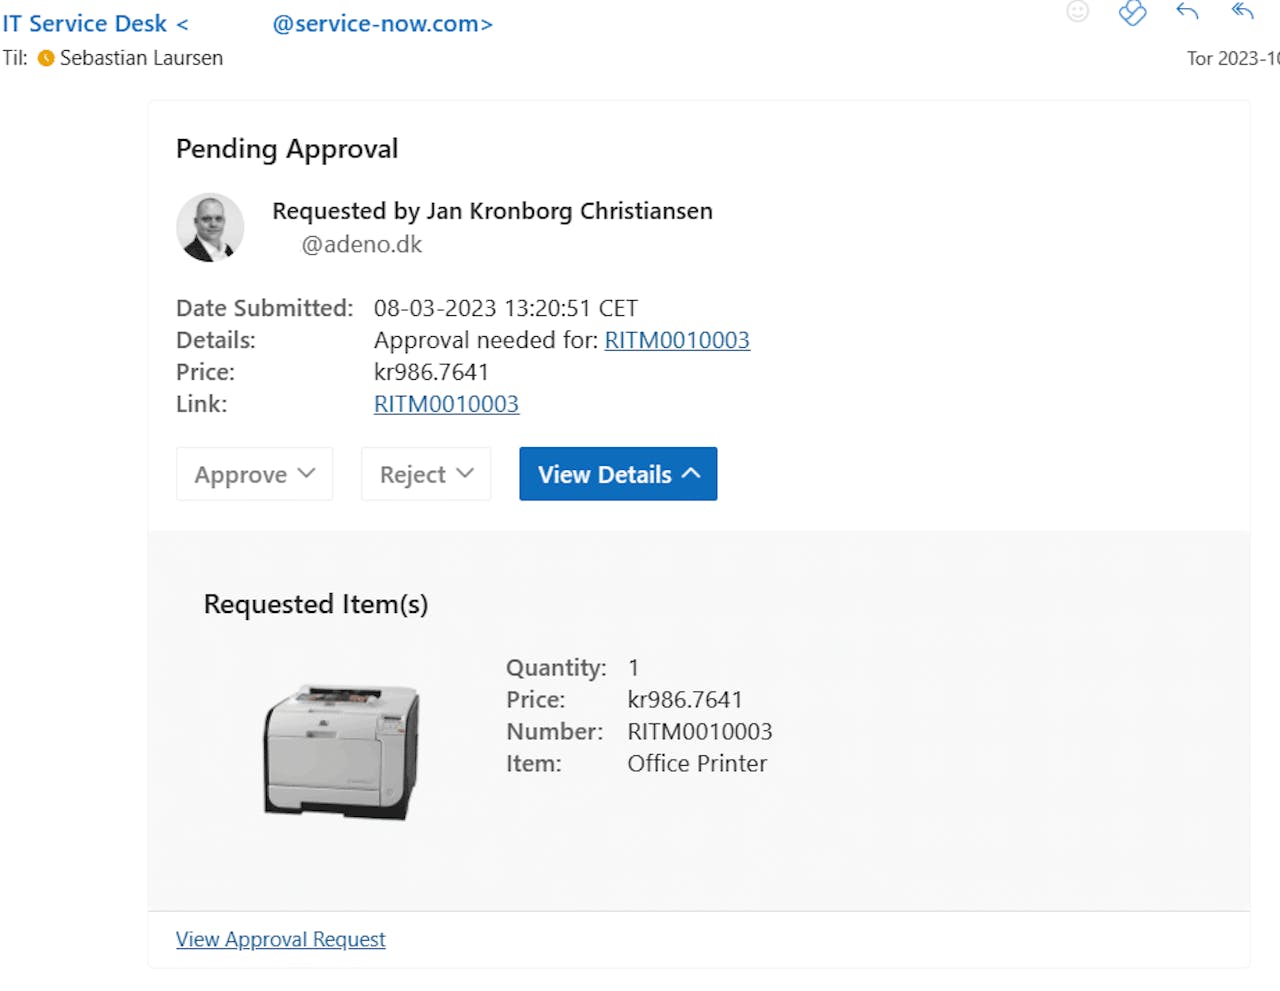Open RITM0010003 from the Details row
The image size is (1280, 991).
[x=677, y=340]
